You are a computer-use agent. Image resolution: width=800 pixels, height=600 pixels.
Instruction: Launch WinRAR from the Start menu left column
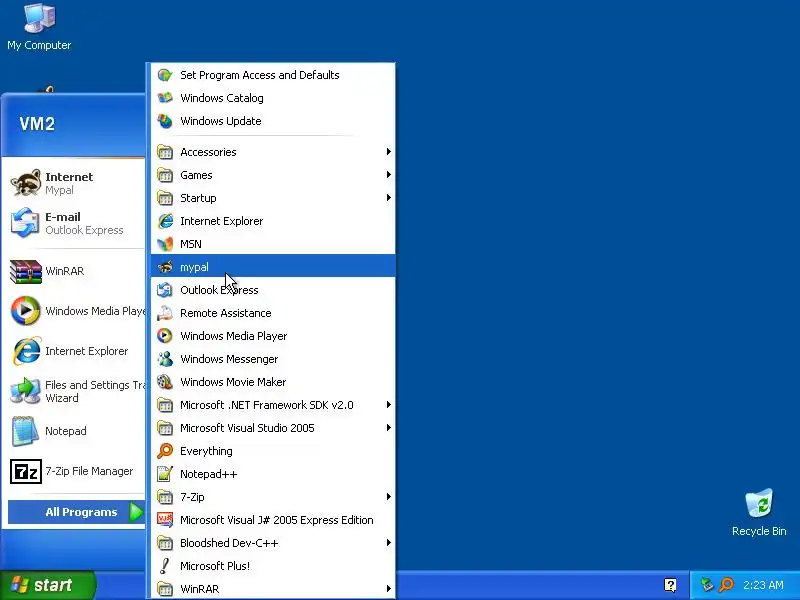tap(74, 271)
